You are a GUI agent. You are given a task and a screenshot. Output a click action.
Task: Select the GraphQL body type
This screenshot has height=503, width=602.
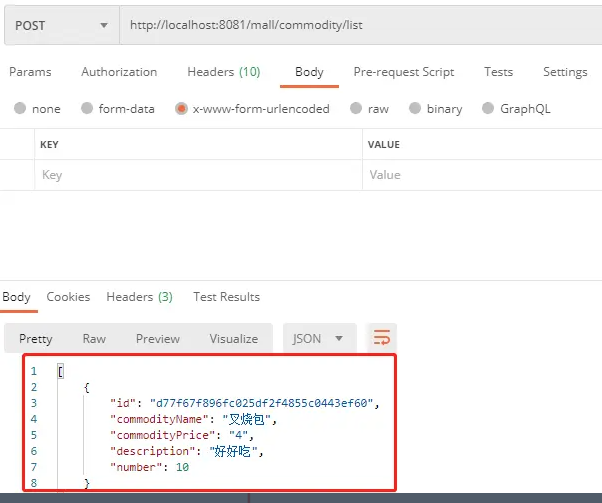[488, 108]
